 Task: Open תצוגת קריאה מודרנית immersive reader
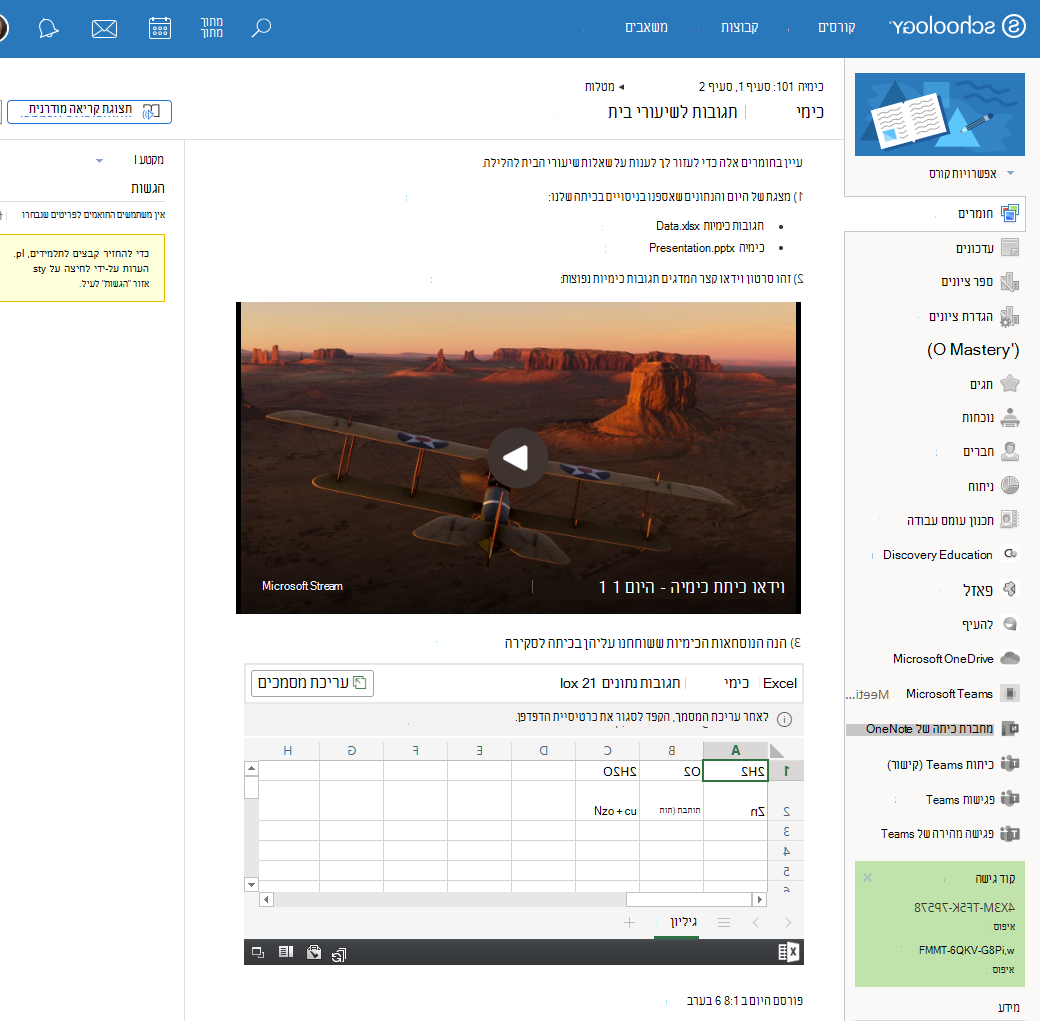(x=89, y=111)
